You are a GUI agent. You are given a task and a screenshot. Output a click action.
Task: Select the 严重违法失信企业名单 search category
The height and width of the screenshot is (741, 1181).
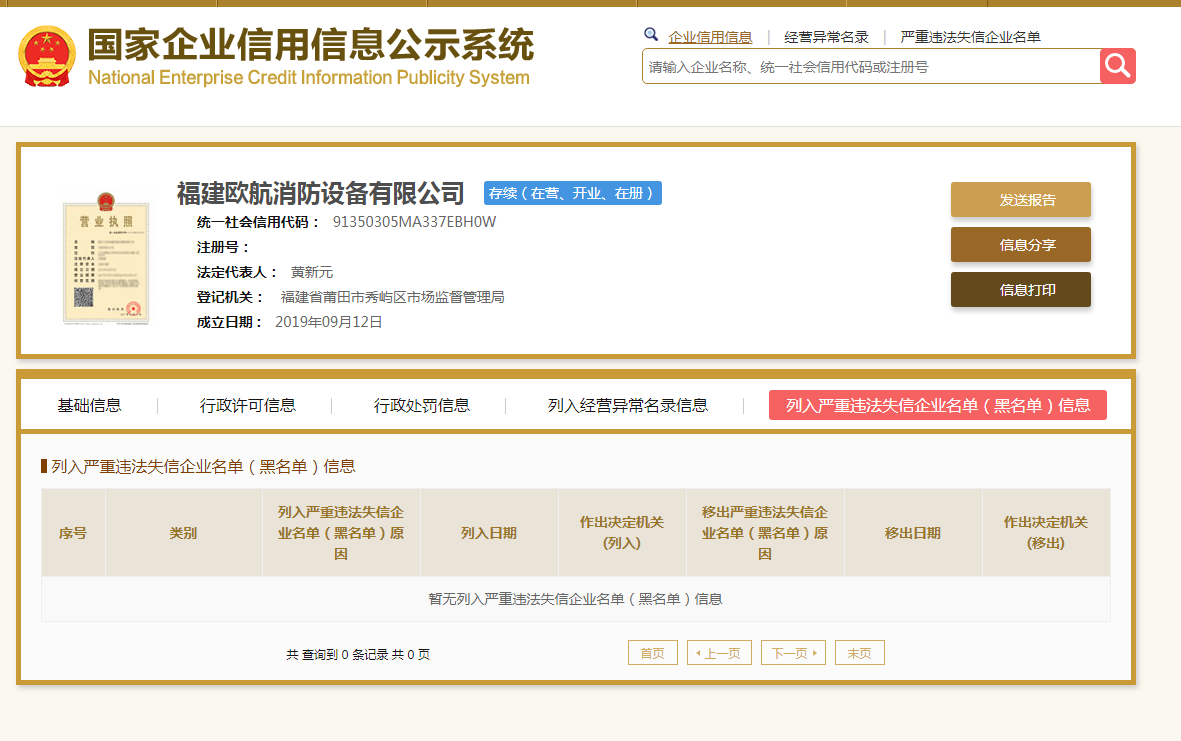click(970, 37)
